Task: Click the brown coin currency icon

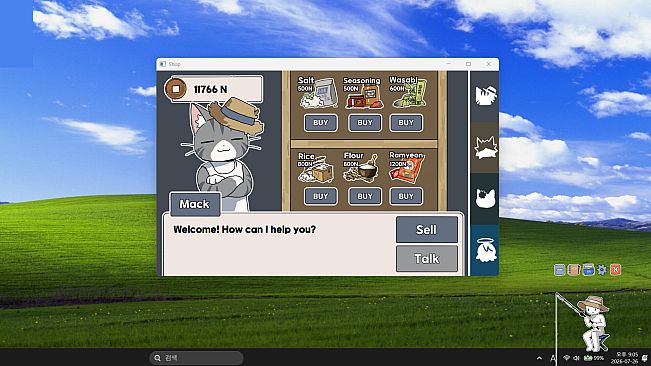Action: click(176, 89)
